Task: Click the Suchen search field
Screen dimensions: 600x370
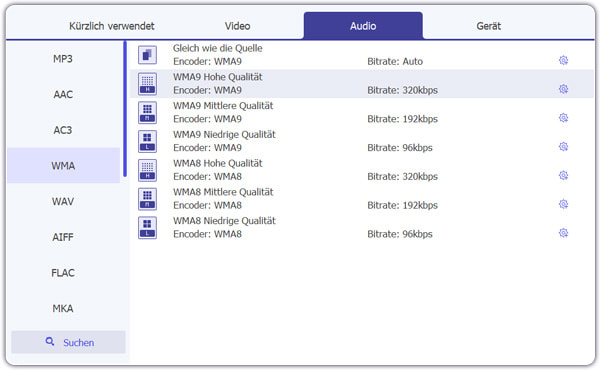Action: 68,342
